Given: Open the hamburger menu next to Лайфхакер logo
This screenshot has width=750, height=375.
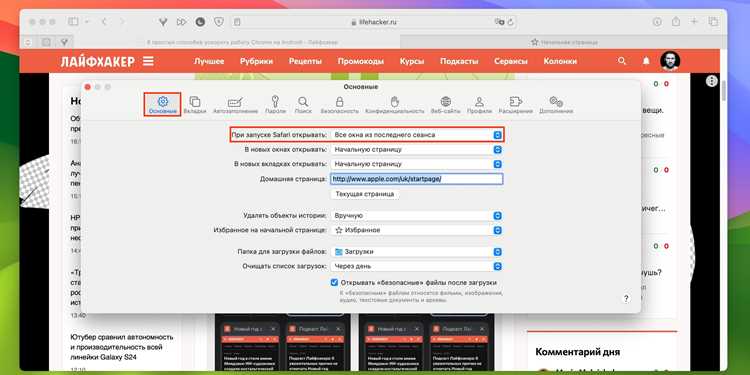Looking at the screenshot, I should 148,61.
